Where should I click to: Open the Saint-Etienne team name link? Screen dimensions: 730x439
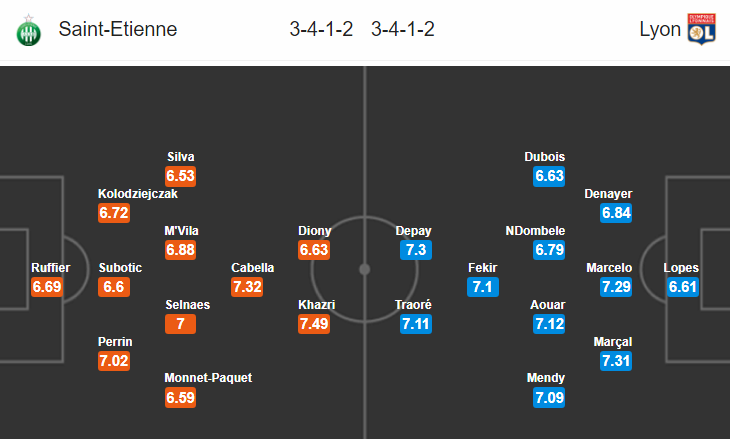click(x=118, y=29)
